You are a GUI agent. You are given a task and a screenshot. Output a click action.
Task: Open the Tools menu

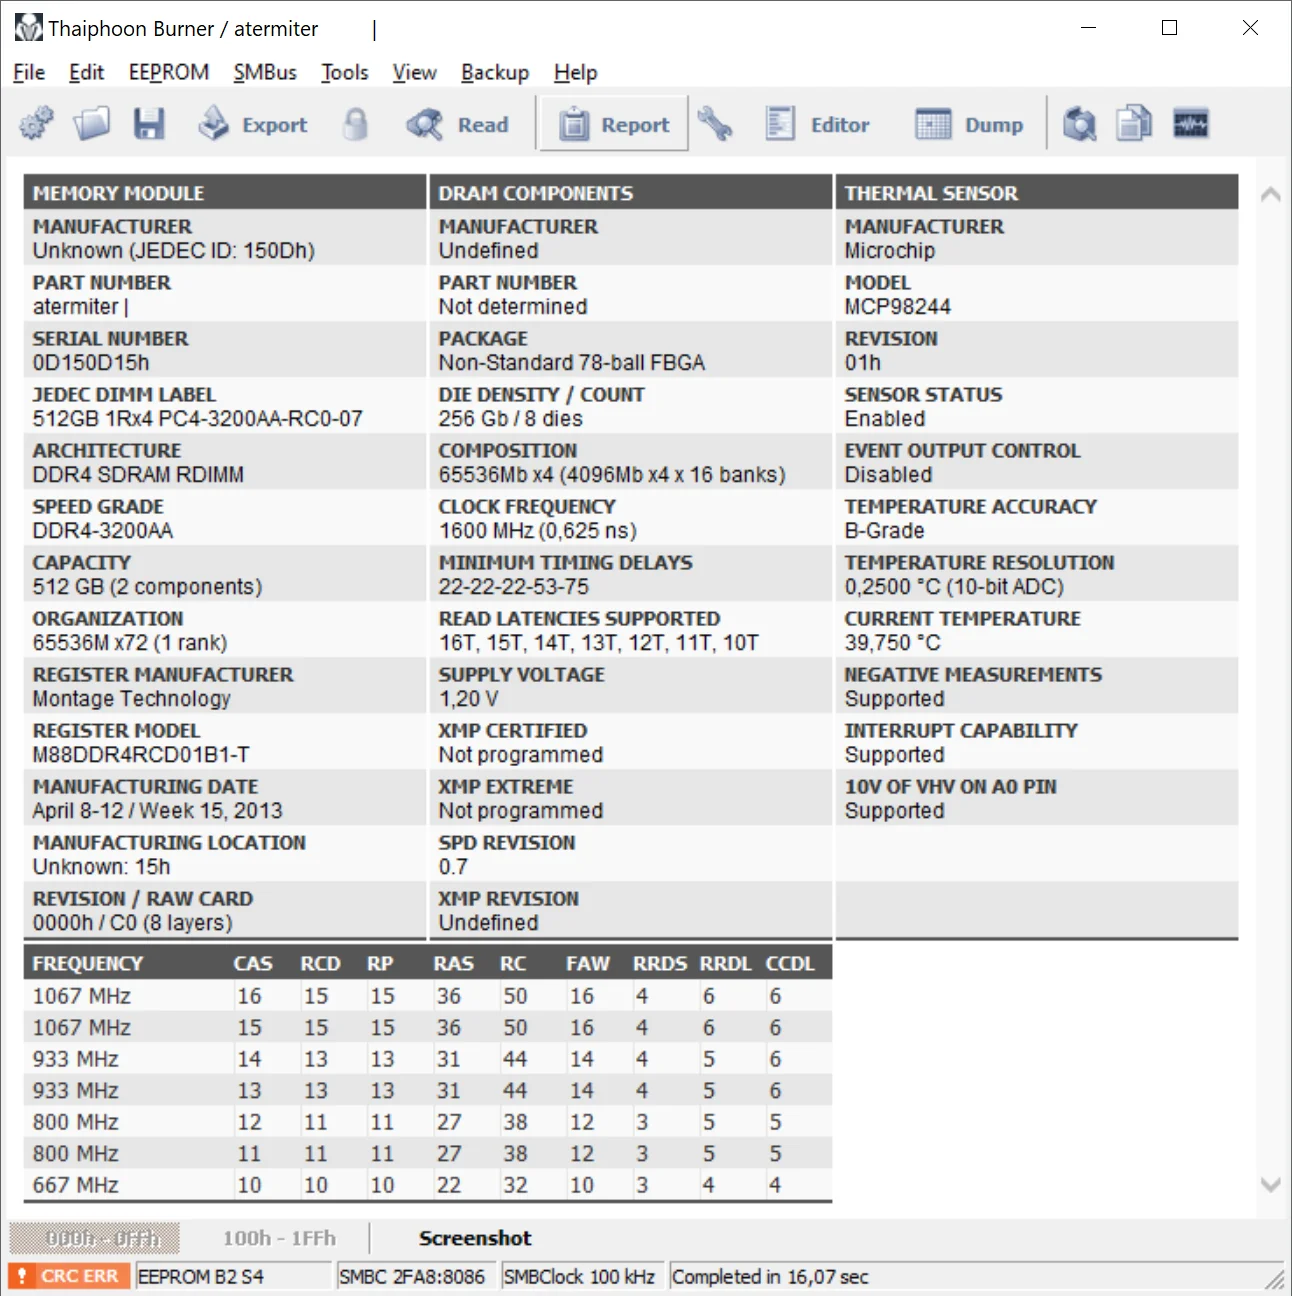(345, 72)
